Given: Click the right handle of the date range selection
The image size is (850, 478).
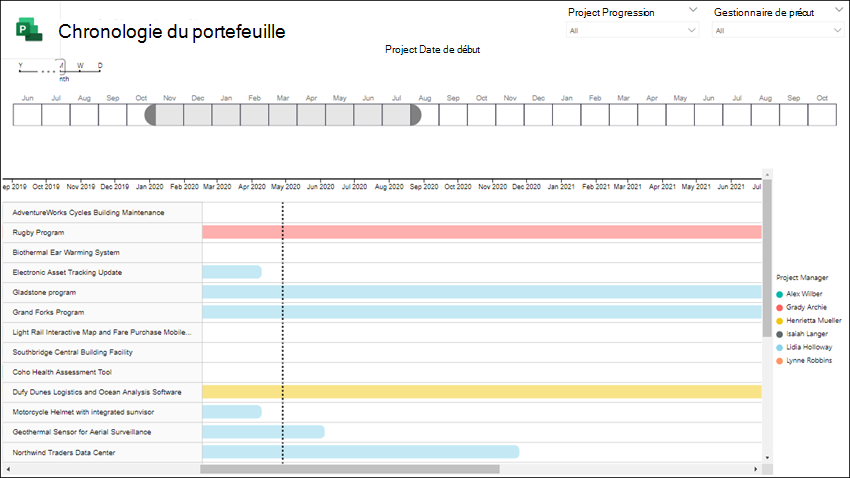Looking at the screenshot, I should [415, 115].
